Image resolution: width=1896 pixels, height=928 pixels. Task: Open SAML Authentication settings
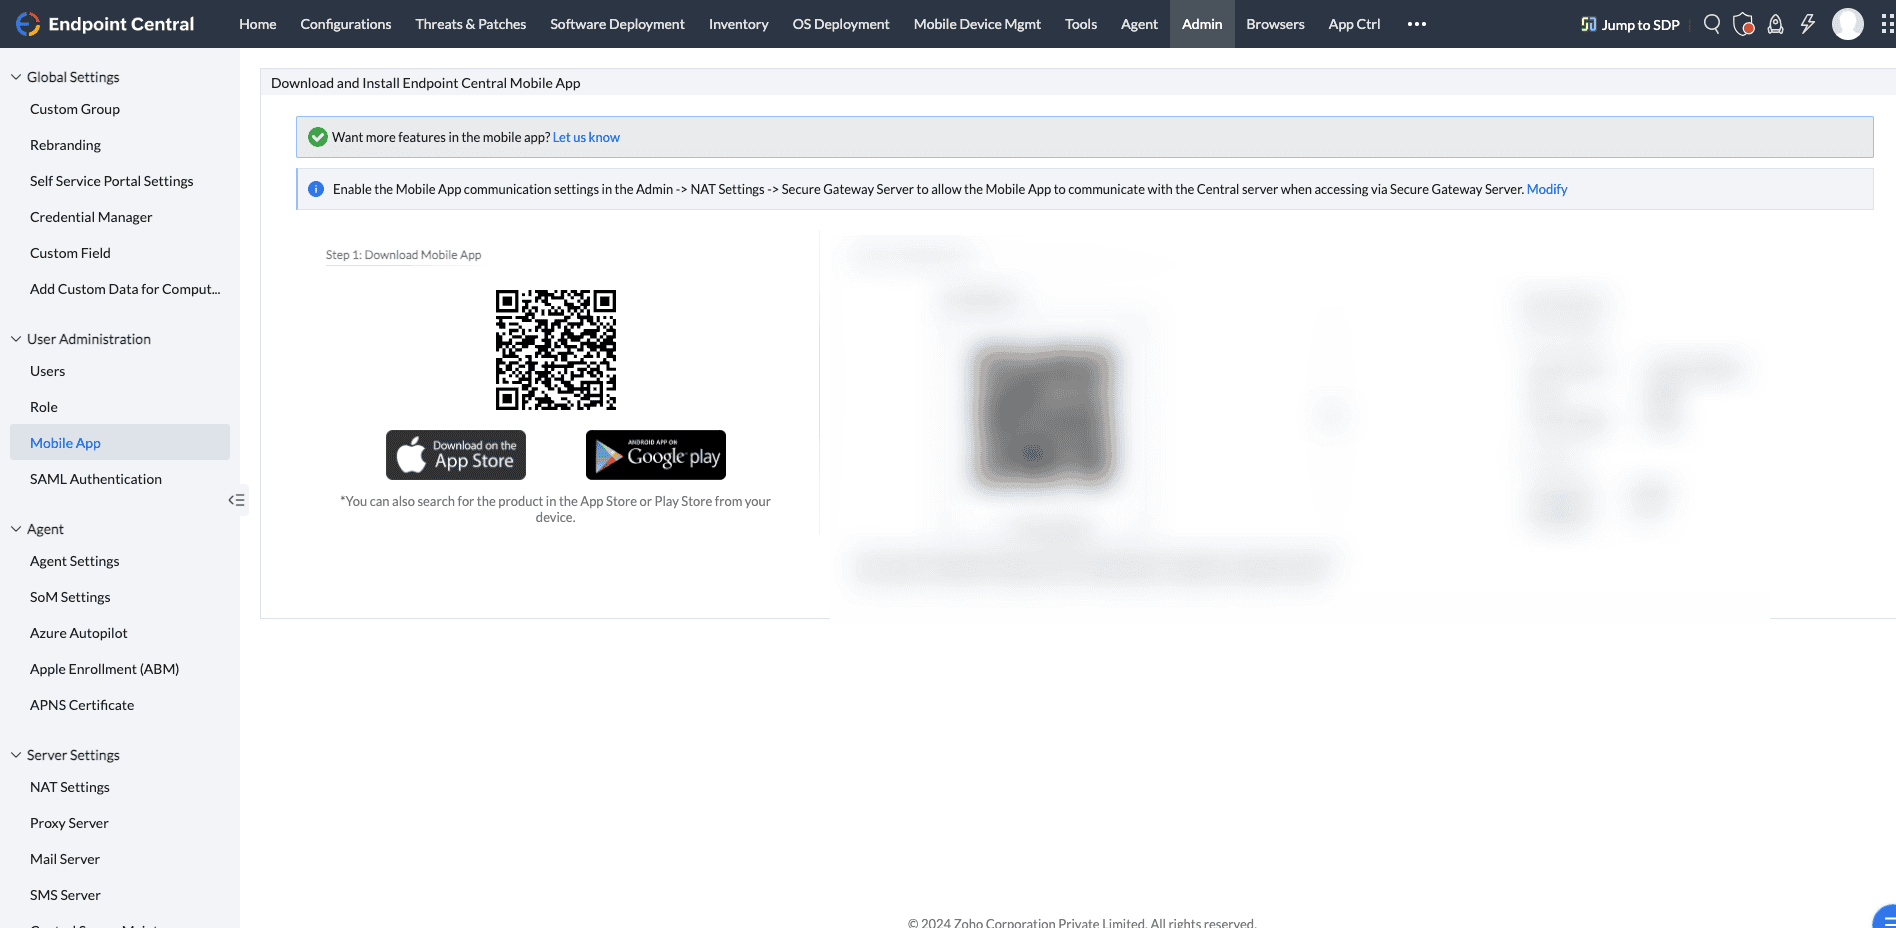96,479
